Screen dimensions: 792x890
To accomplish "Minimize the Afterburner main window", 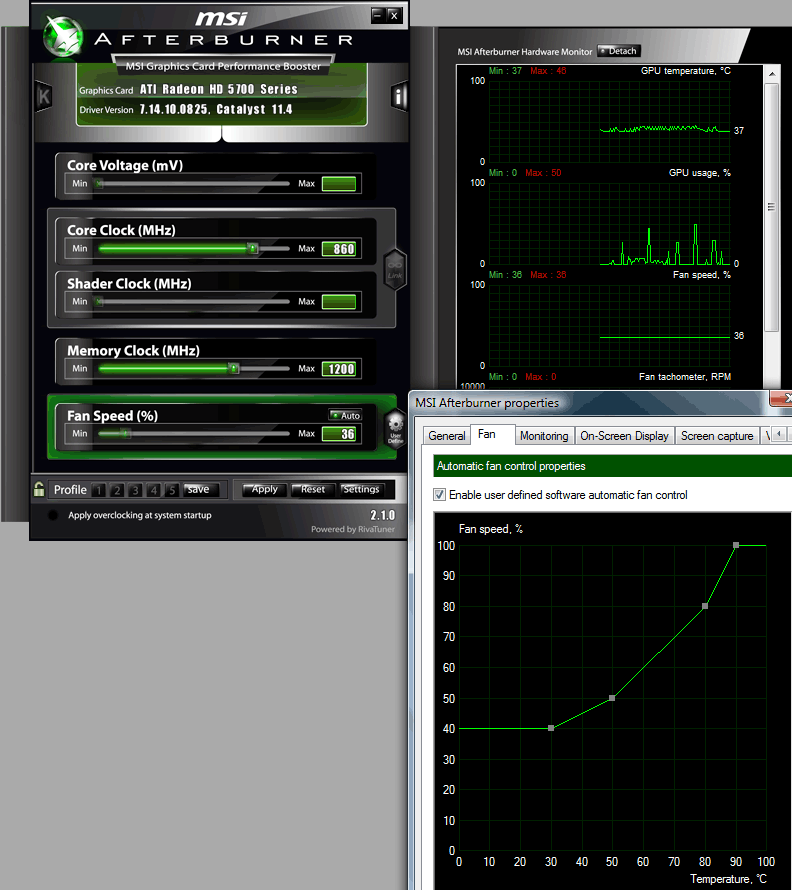I will point(378,15).
